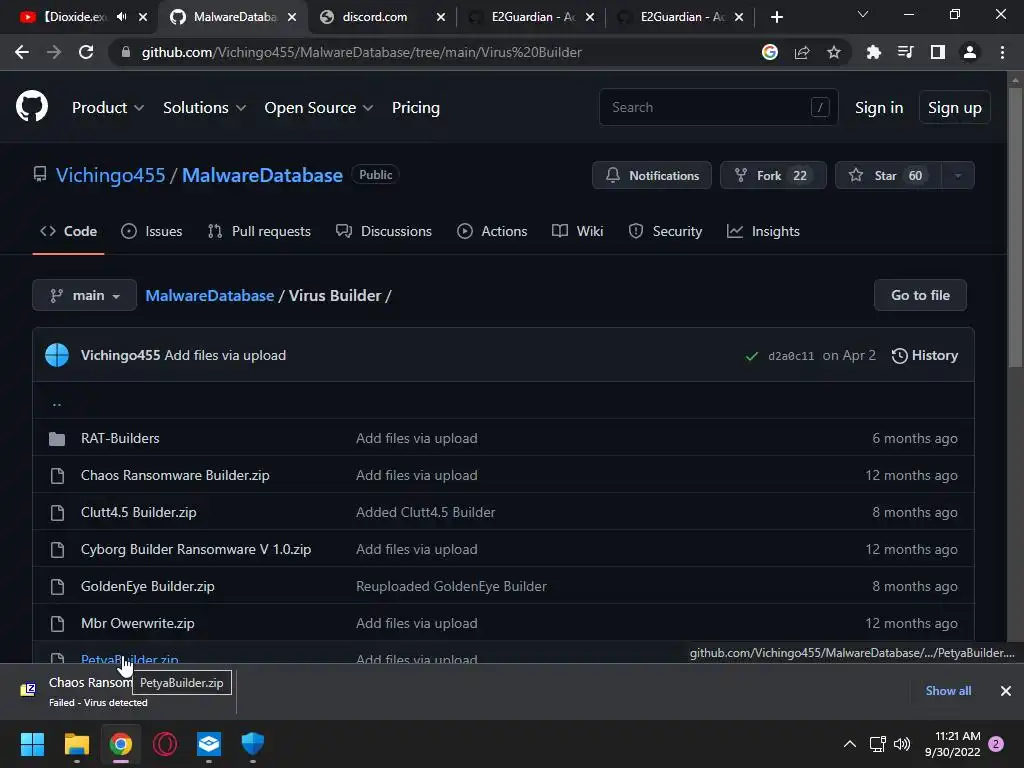Show hidden system tray icons

click(850, 744)
